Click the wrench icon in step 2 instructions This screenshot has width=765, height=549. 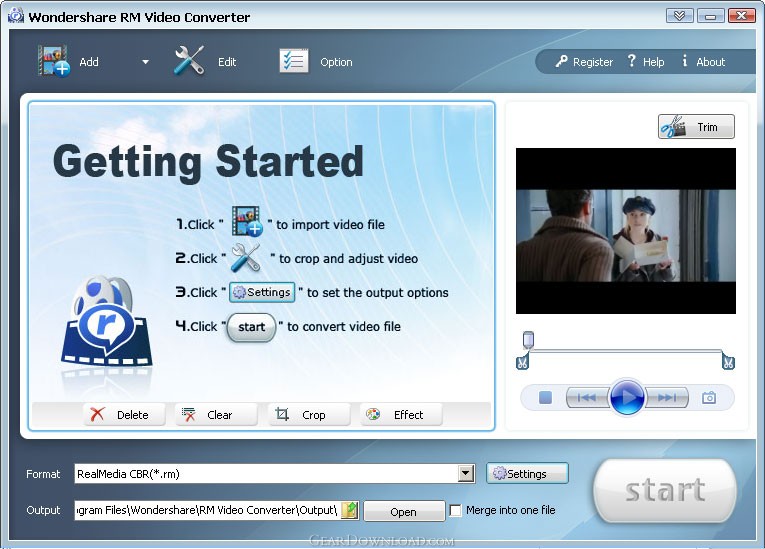245,257
